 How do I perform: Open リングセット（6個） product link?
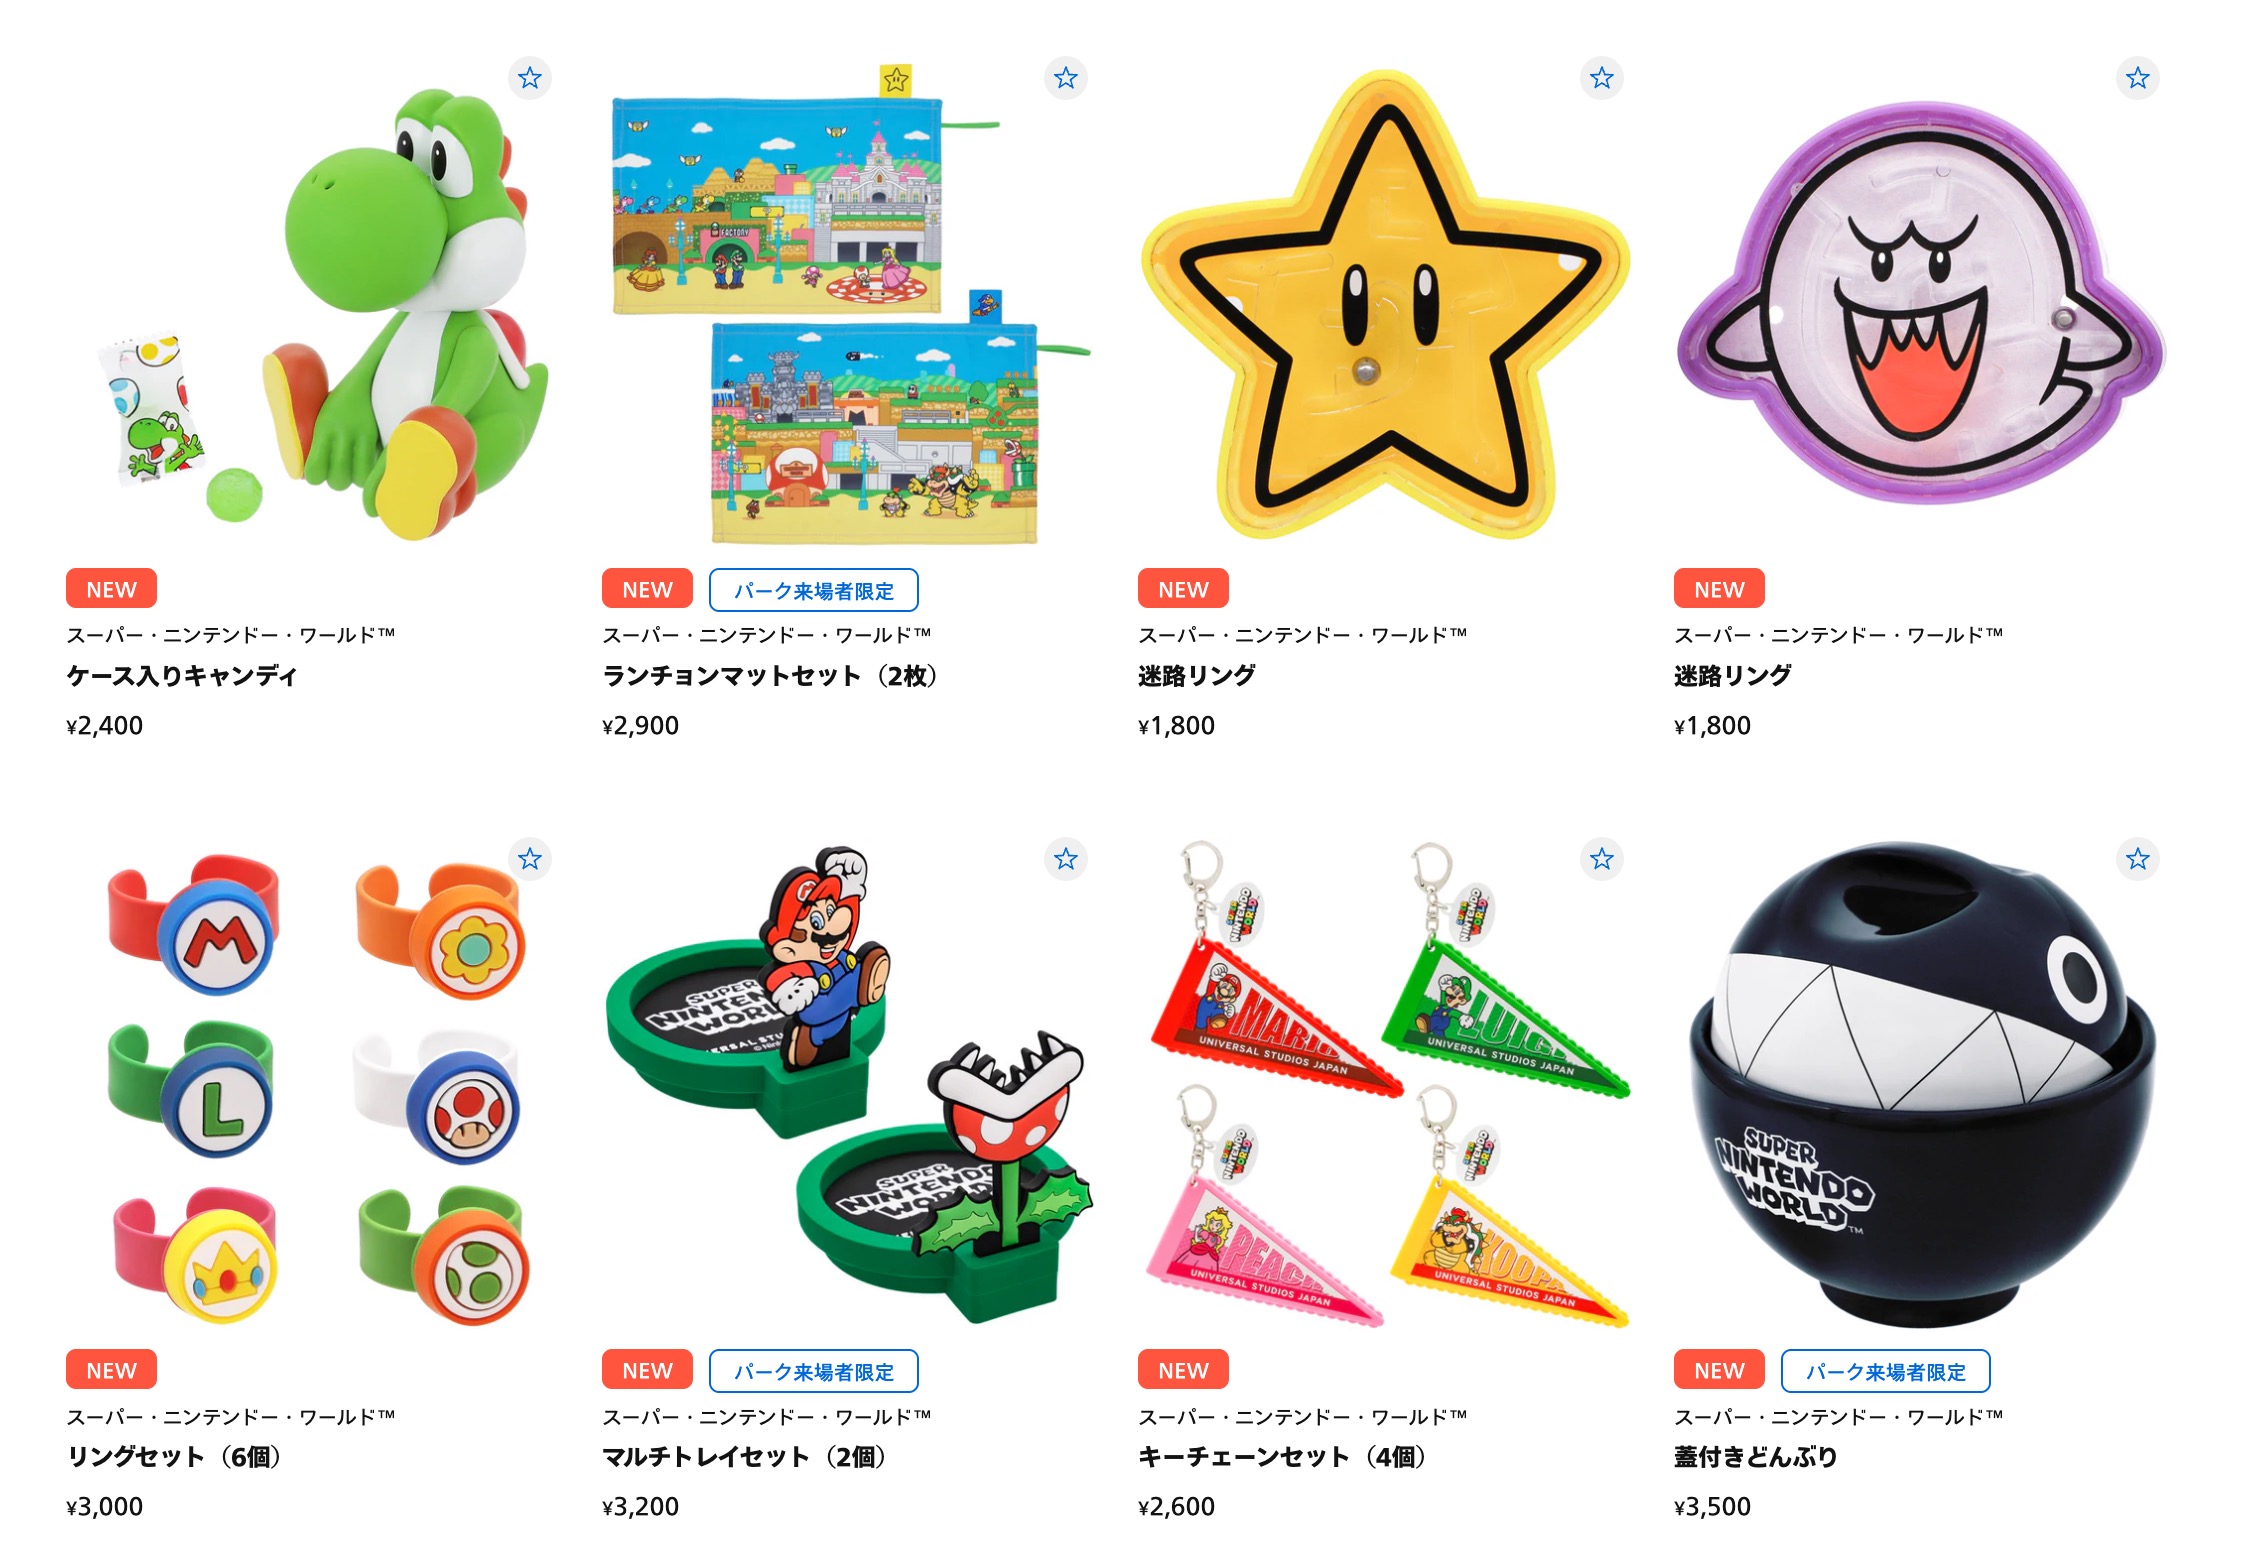point(174,1457)
